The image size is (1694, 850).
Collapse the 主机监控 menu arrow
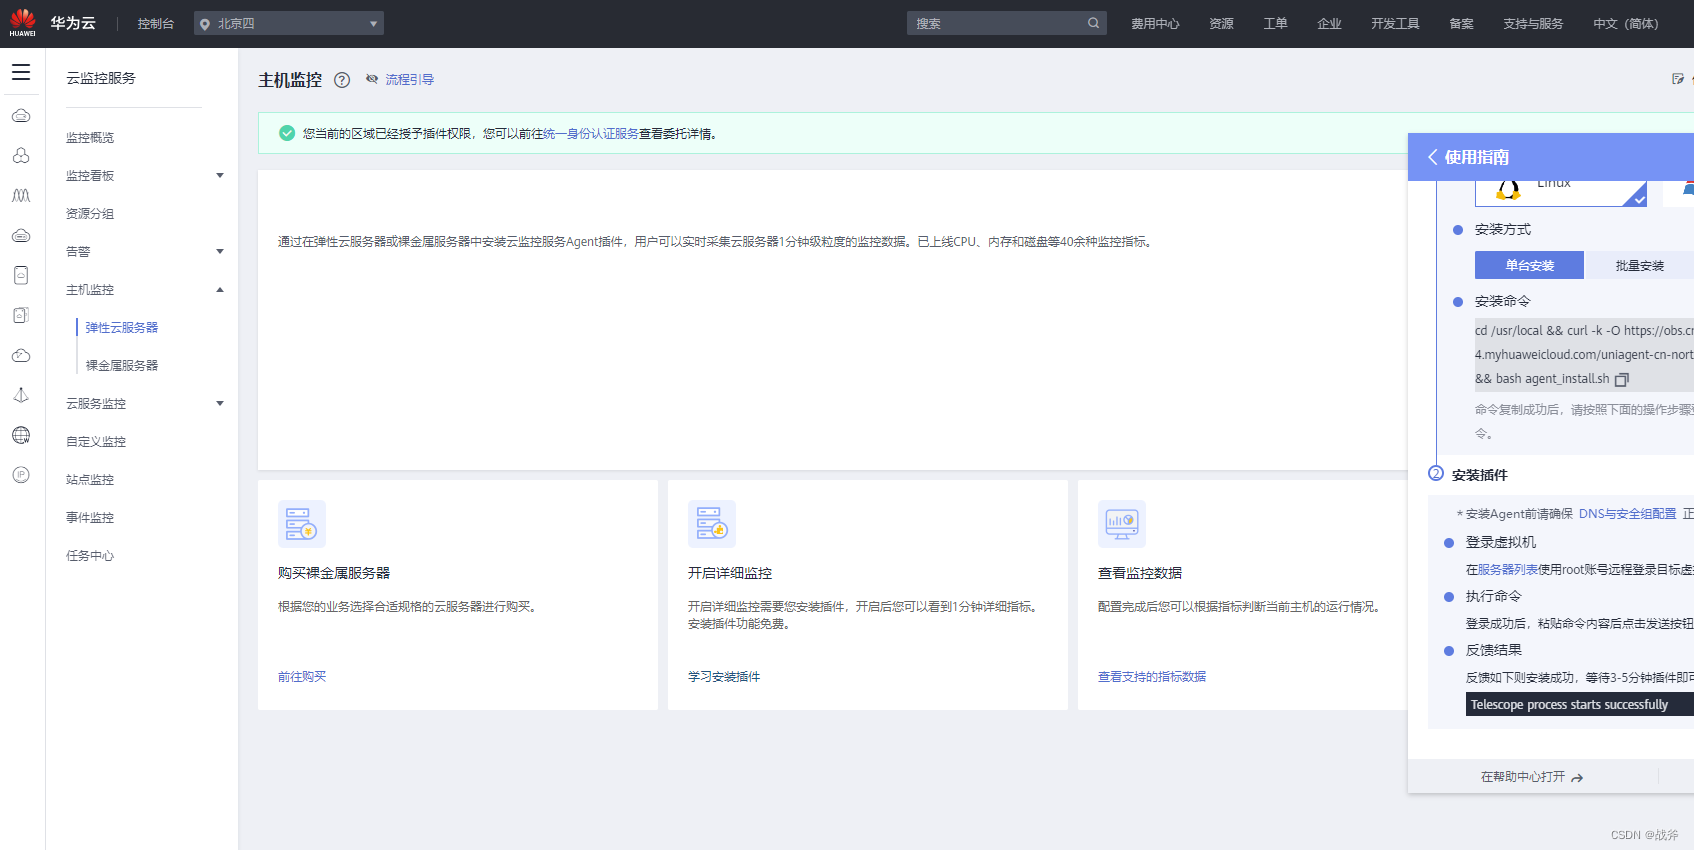tap(220, 290)
